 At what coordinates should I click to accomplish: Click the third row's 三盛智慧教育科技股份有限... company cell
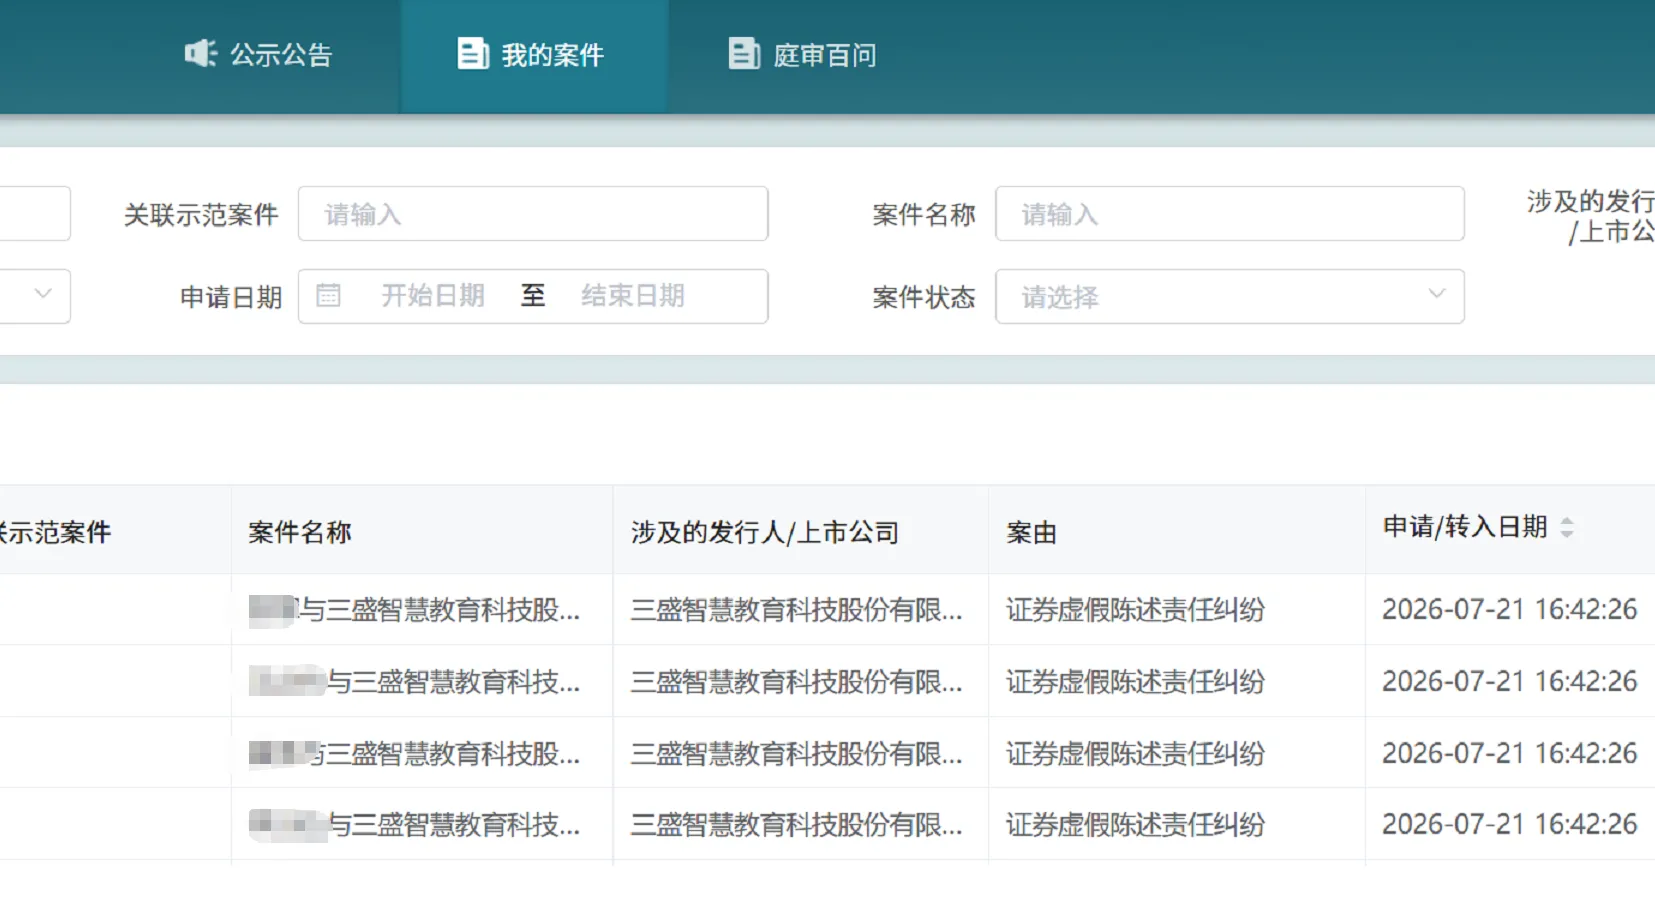[796, 753]
